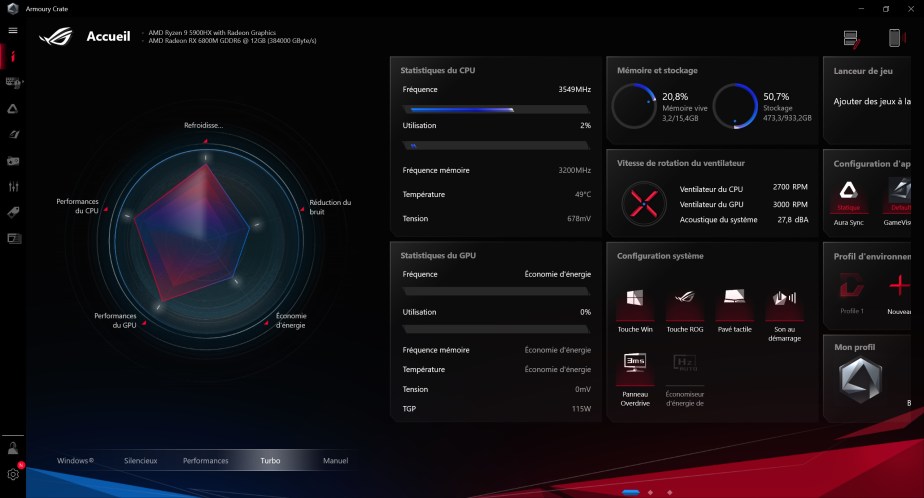Viewport: 924px width, 498px height.
Task: Click the fan icon in the ventilateur panel
Action: tap(644, 204)
